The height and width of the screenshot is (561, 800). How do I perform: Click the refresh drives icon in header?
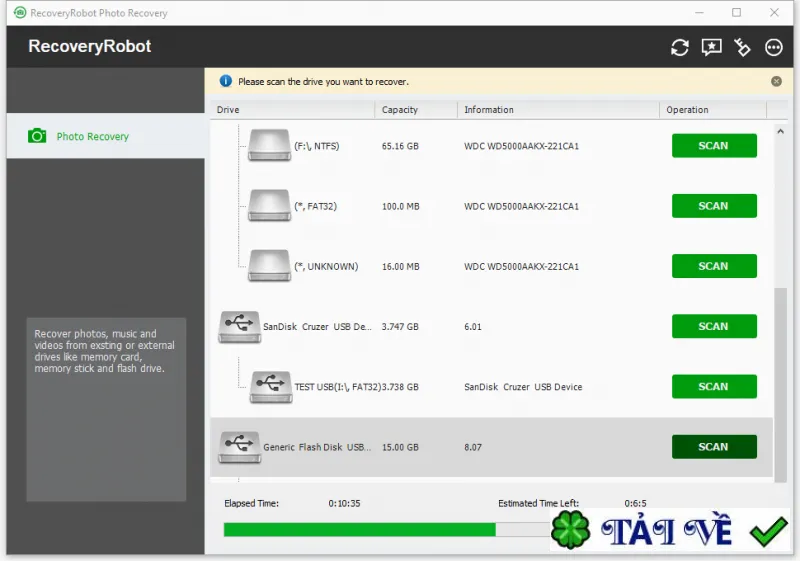point(680,47)
